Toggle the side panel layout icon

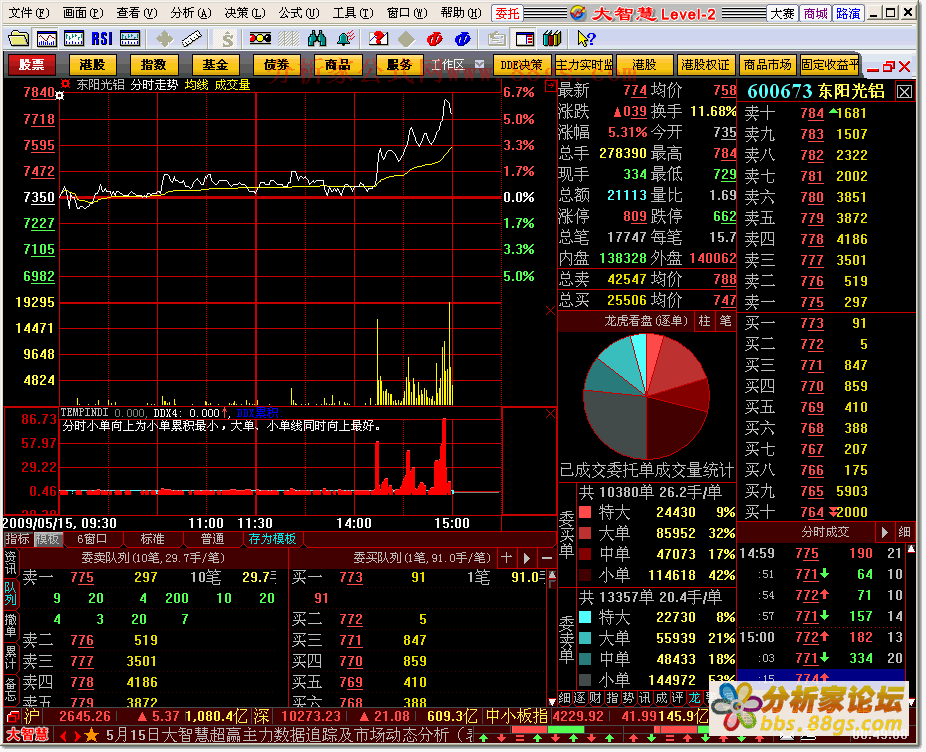[x=524, y=39]
